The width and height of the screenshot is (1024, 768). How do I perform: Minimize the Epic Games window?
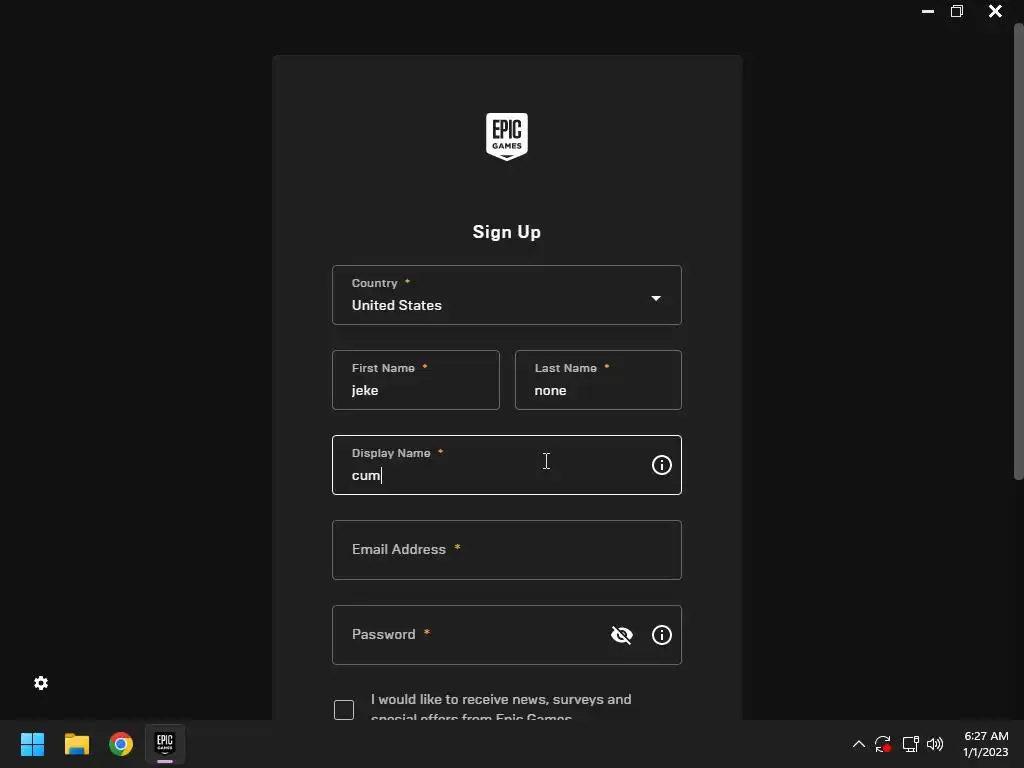(x=927, y=11)
